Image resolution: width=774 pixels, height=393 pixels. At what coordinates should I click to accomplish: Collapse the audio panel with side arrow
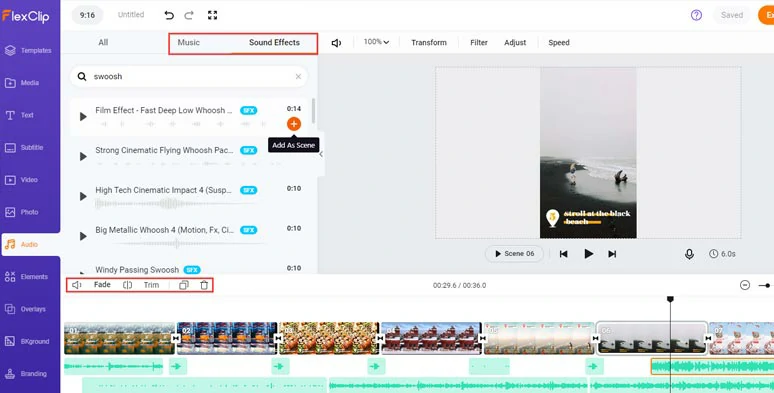(x=321, y=155)
